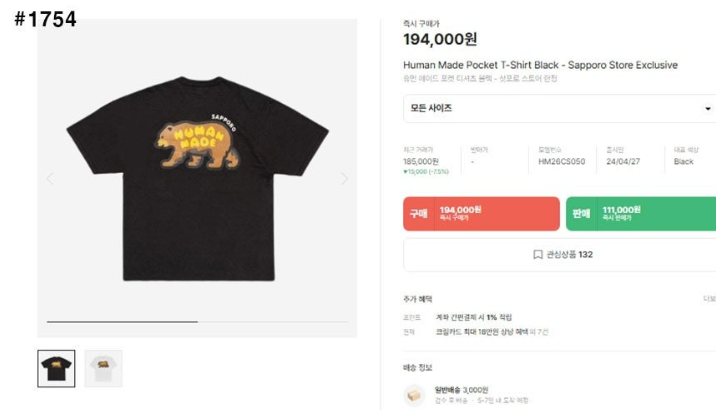Screen dimensions: 716x410
Task: Click the 111,000원 price on sell button
Action: click(x=621, y=210)
